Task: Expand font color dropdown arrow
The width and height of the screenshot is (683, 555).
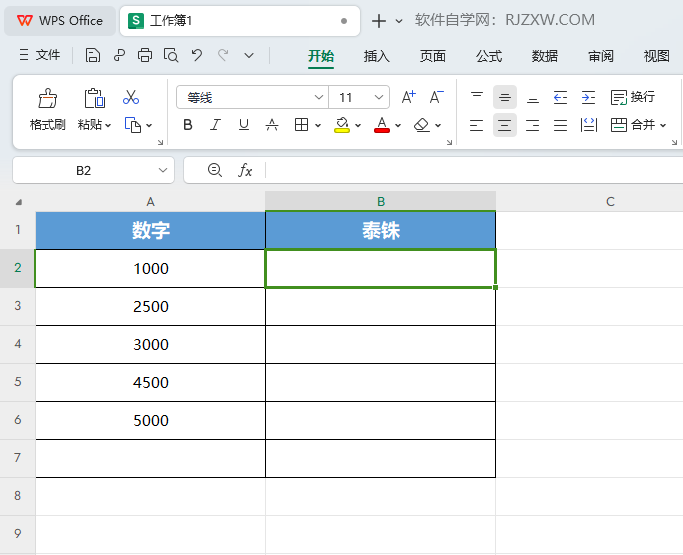Action: click(x=398, y=125)
